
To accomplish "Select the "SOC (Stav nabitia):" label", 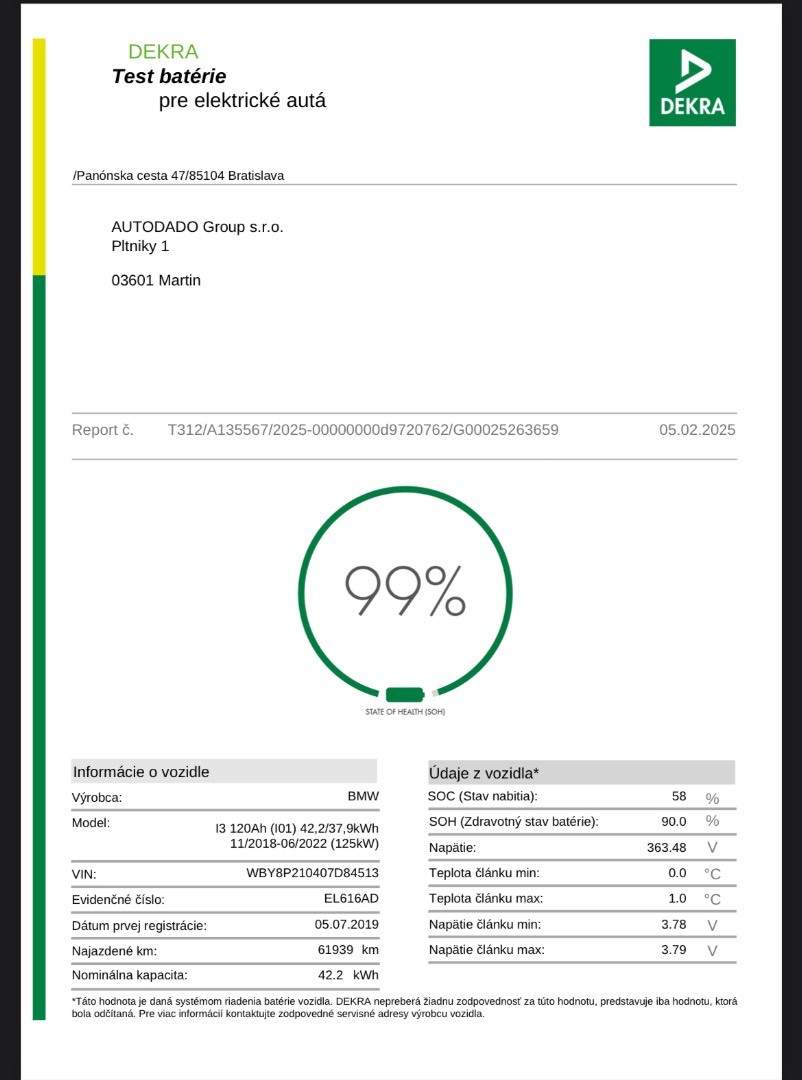I will point(482,797).
